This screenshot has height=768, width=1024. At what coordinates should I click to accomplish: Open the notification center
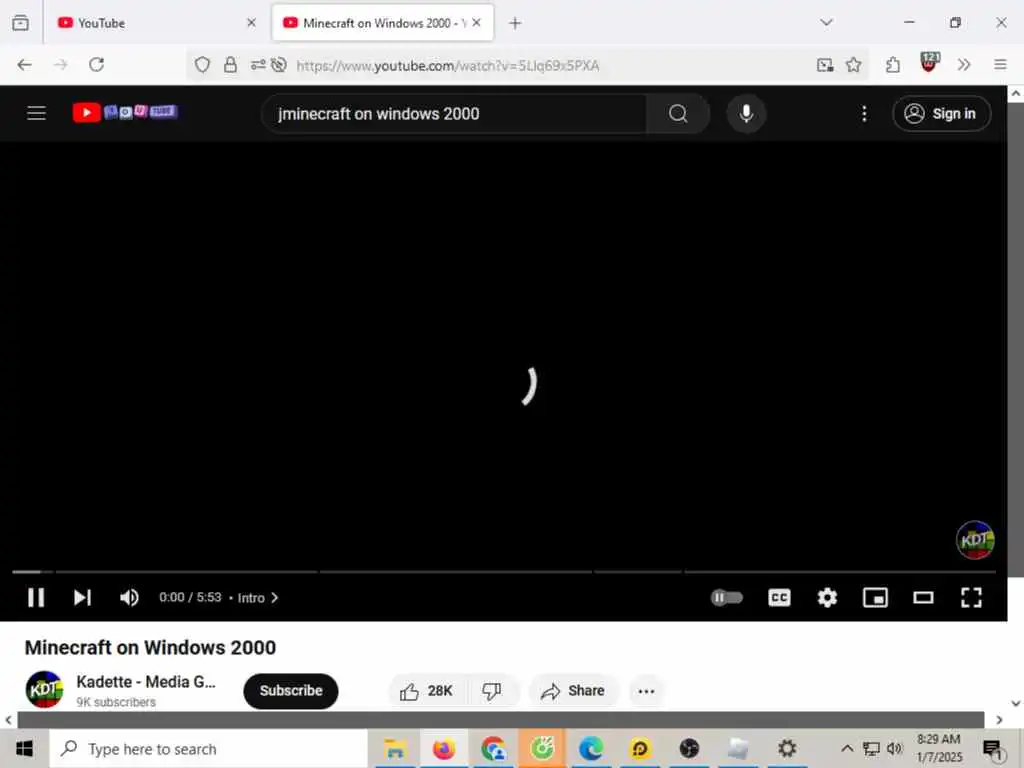(x=993, y=750)
